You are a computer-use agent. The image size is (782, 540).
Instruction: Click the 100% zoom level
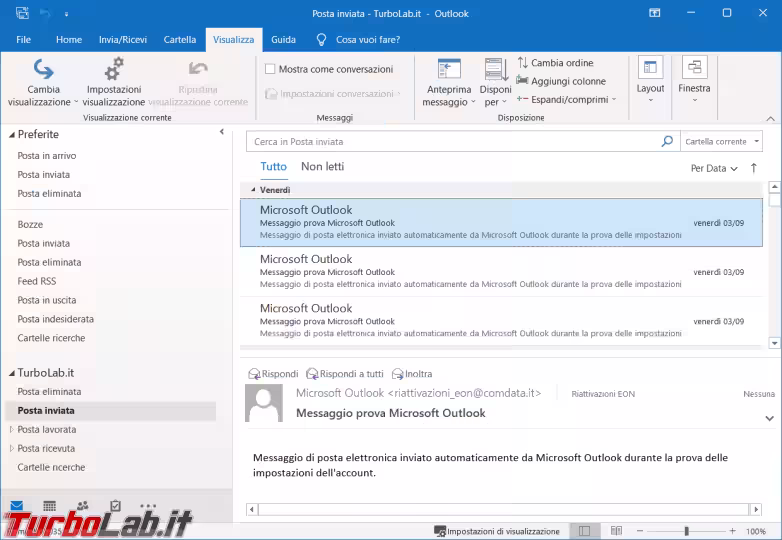(x=756, y=532)
